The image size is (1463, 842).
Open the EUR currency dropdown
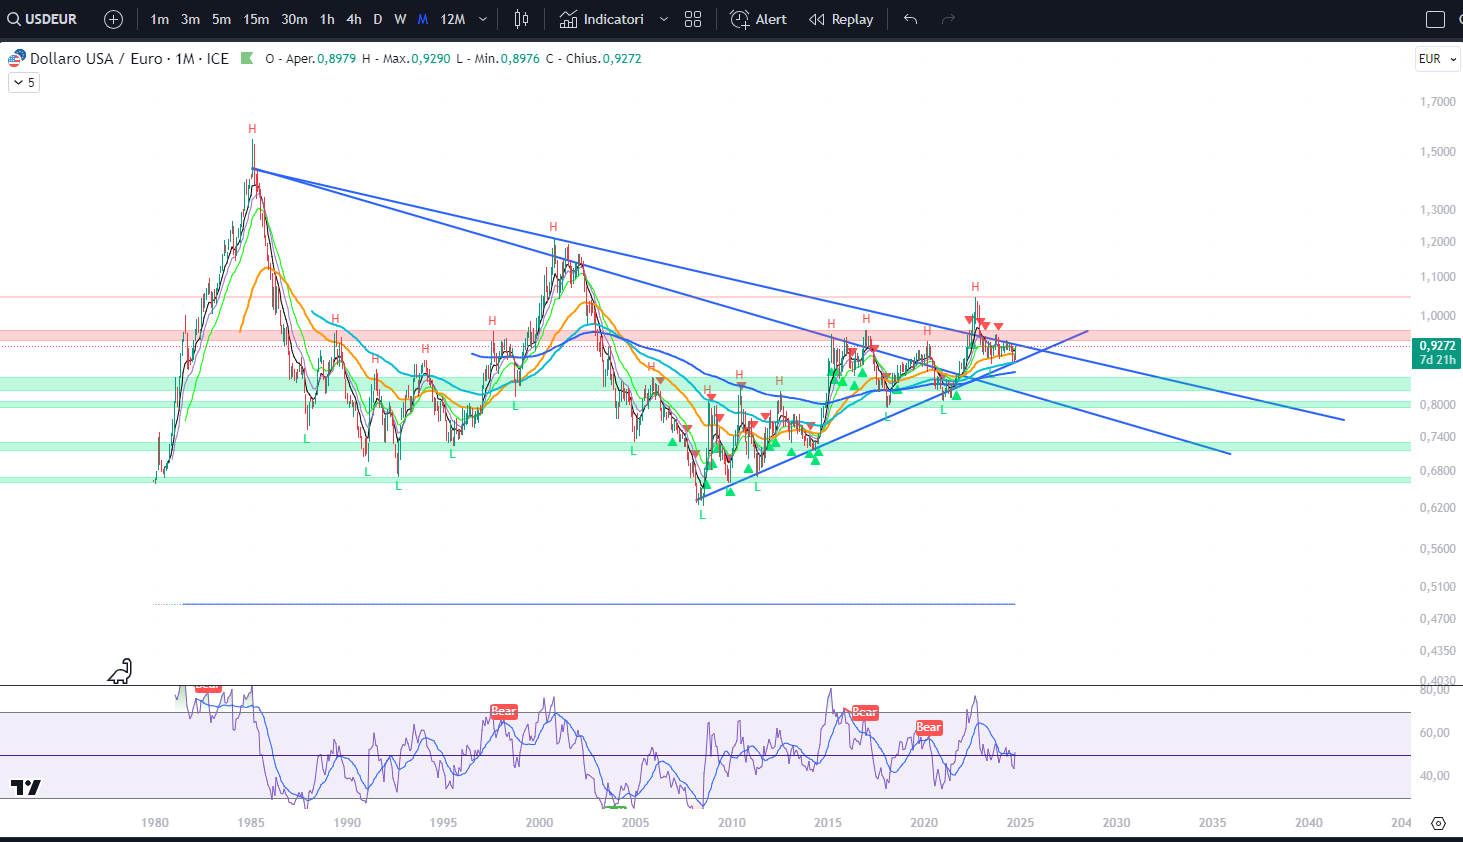[1437, 59]
